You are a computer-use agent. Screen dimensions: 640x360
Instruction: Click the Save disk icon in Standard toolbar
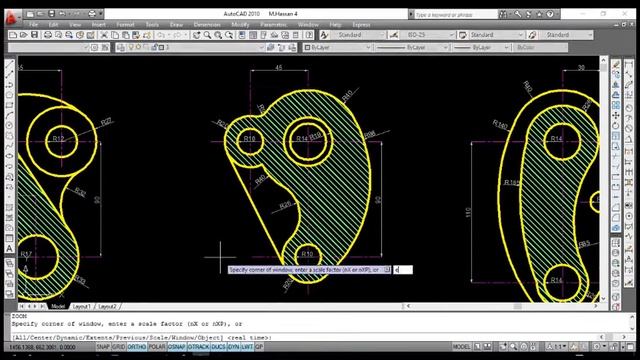pyautogui.click(x=34, y=35)
